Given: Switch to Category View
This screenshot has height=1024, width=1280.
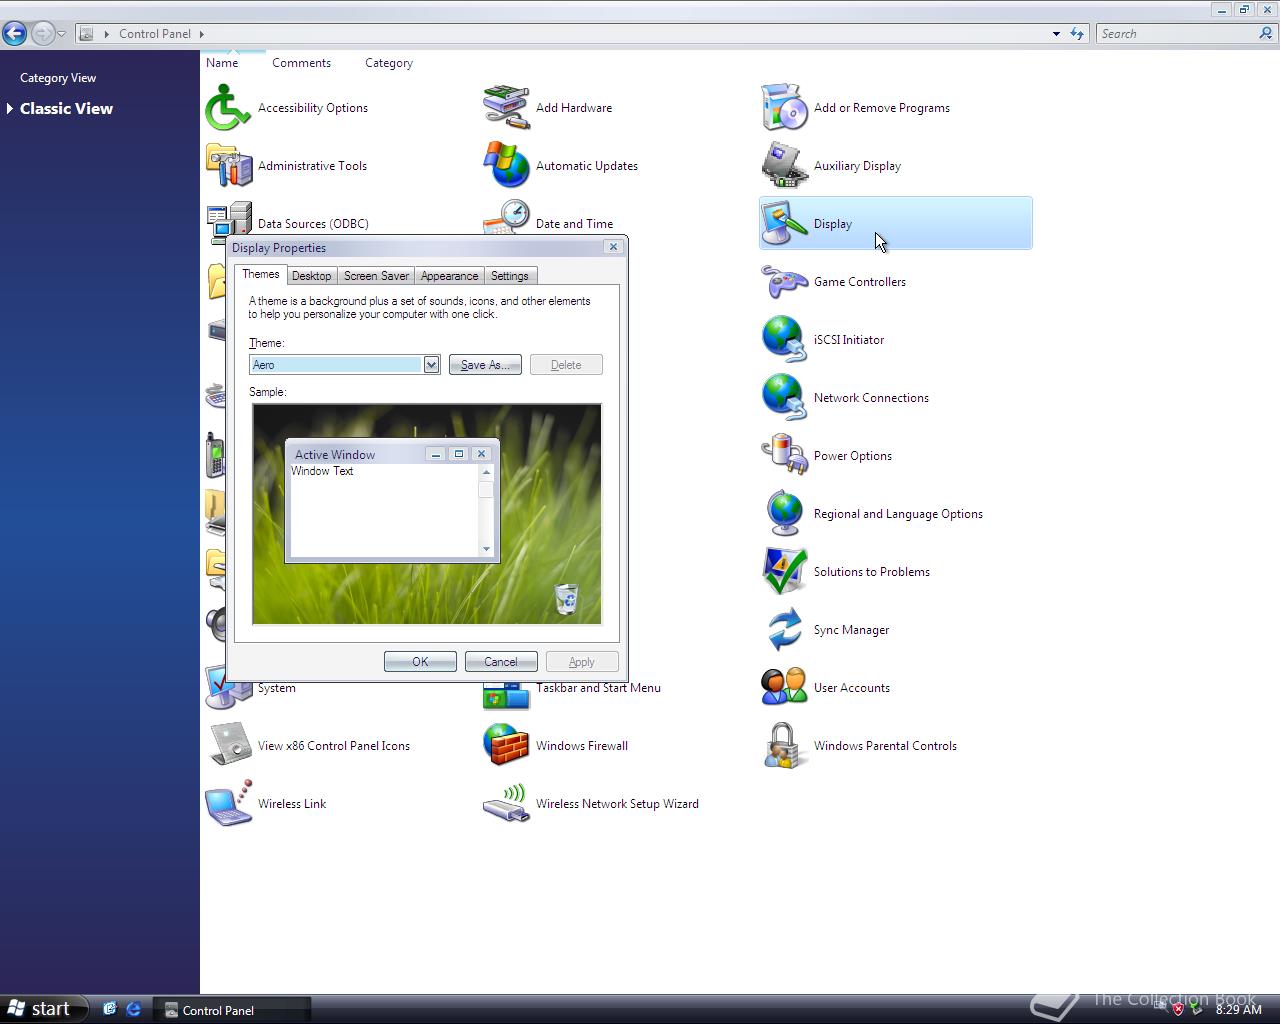Looking at the screenshot, I should [x=58, y=78].
